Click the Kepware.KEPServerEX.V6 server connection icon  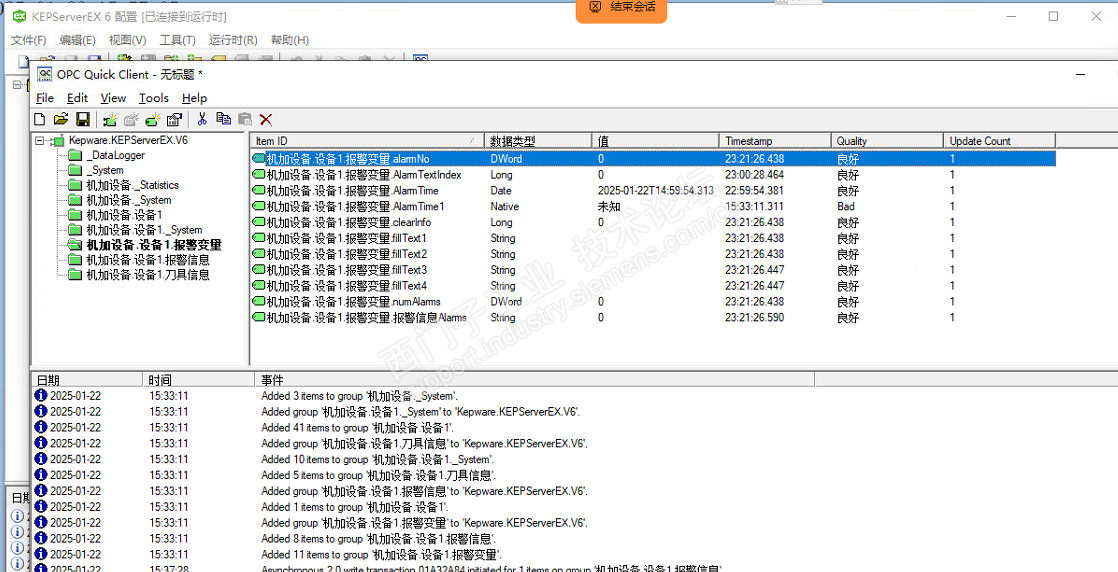pyautogui.click(x=60, y=141)
